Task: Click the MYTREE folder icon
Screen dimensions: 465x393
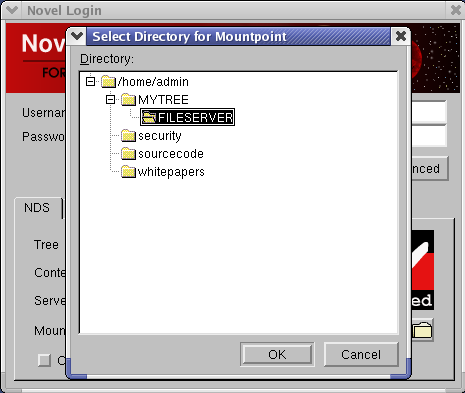Action: click(x=129, y=99)
